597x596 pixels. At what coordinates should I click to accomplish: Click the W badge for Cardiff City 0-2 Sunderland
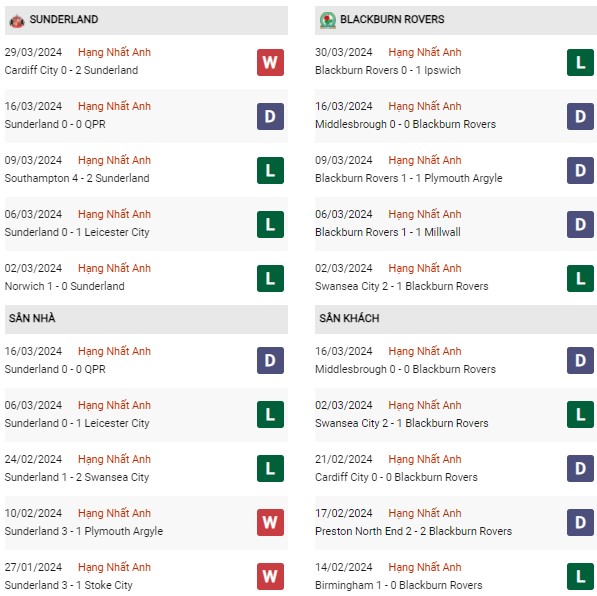[x=270, y=62]
